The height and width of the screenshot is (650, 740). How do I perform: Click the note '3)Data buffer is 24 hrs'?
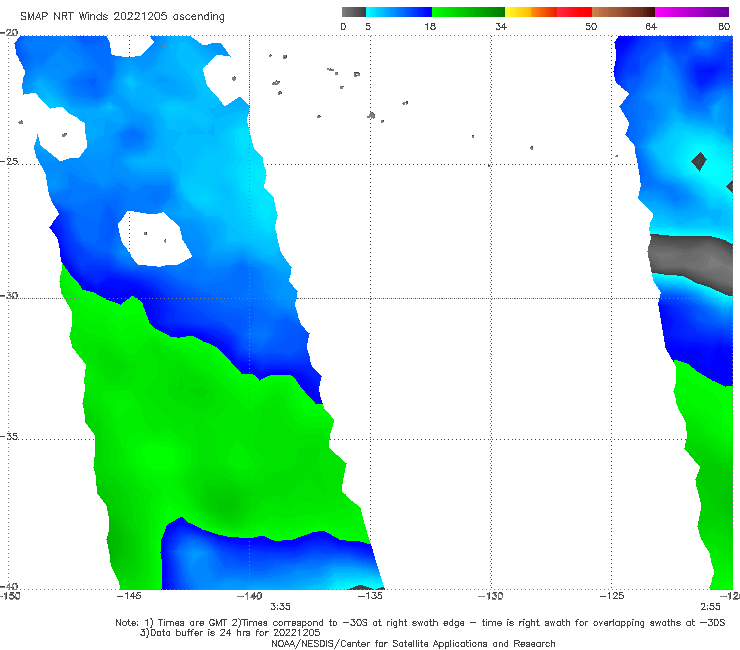coord(230,633)
